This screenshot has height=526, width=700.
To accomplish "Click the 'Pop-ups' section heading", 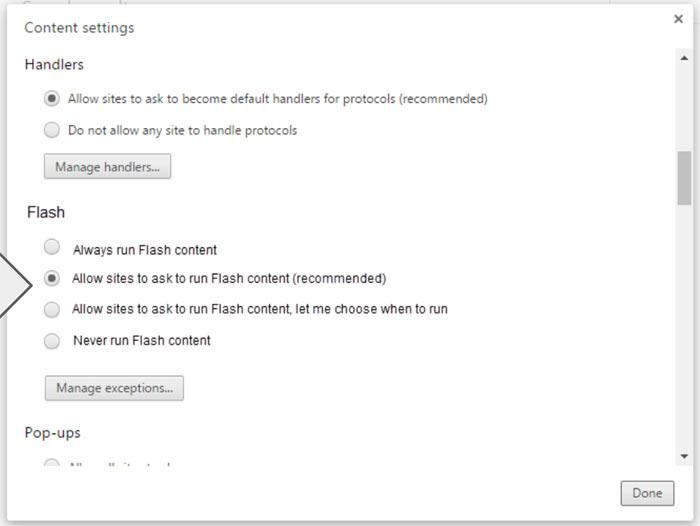I will (53, 433).
